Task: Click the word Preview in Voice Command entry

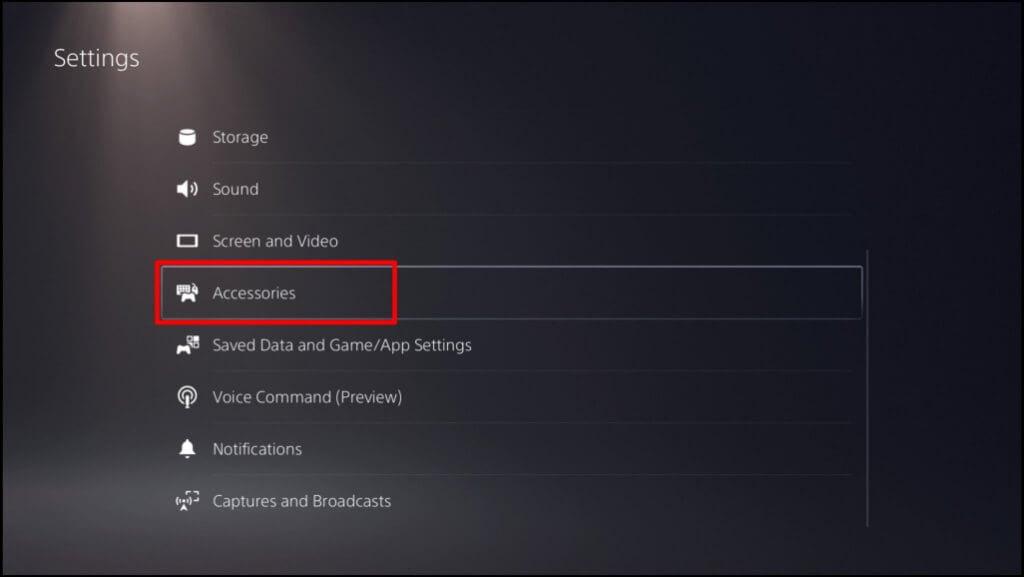Action: point(369,397)
